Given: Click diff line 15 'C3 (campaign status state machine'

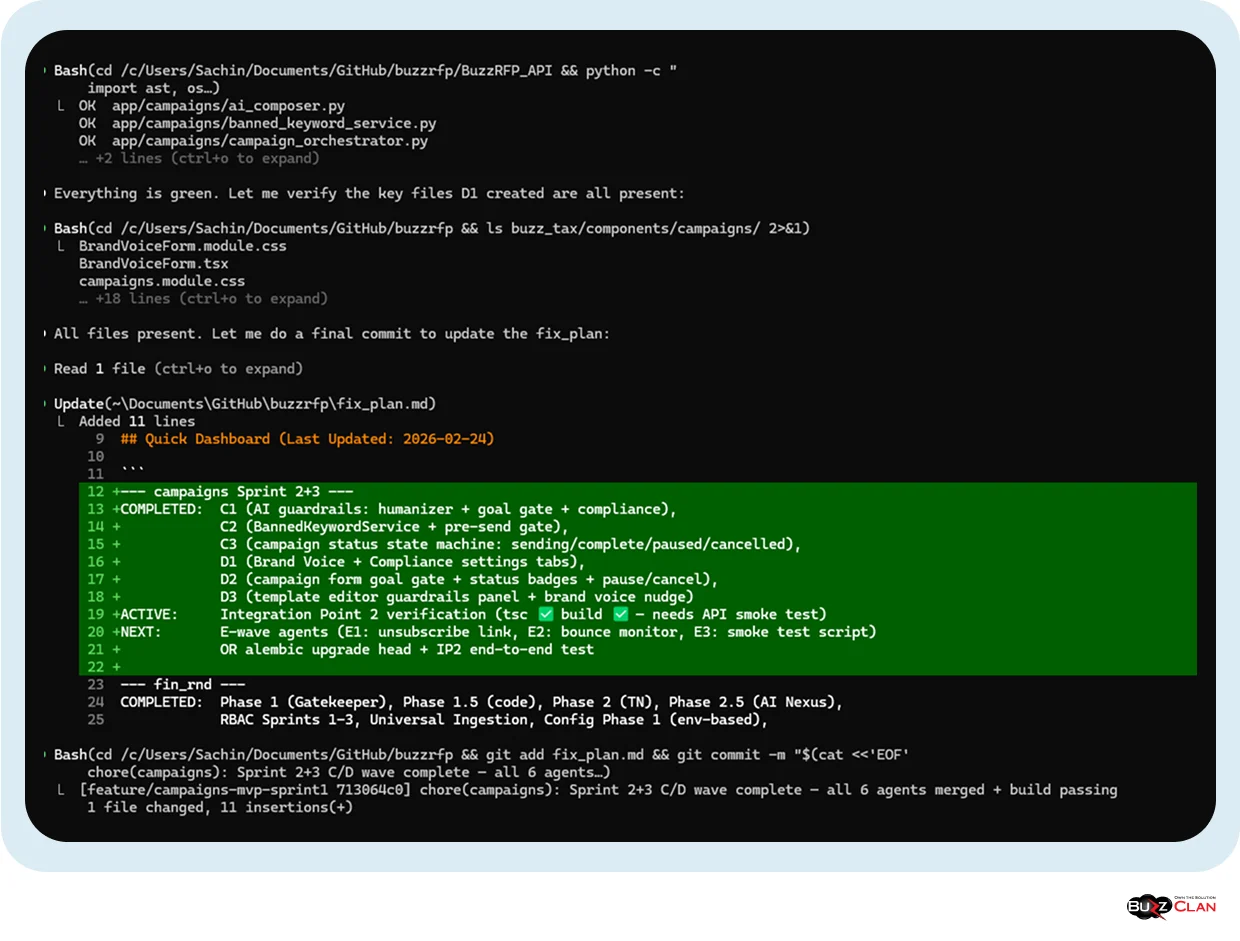Looking at the screenshot, I should [637, 544].
